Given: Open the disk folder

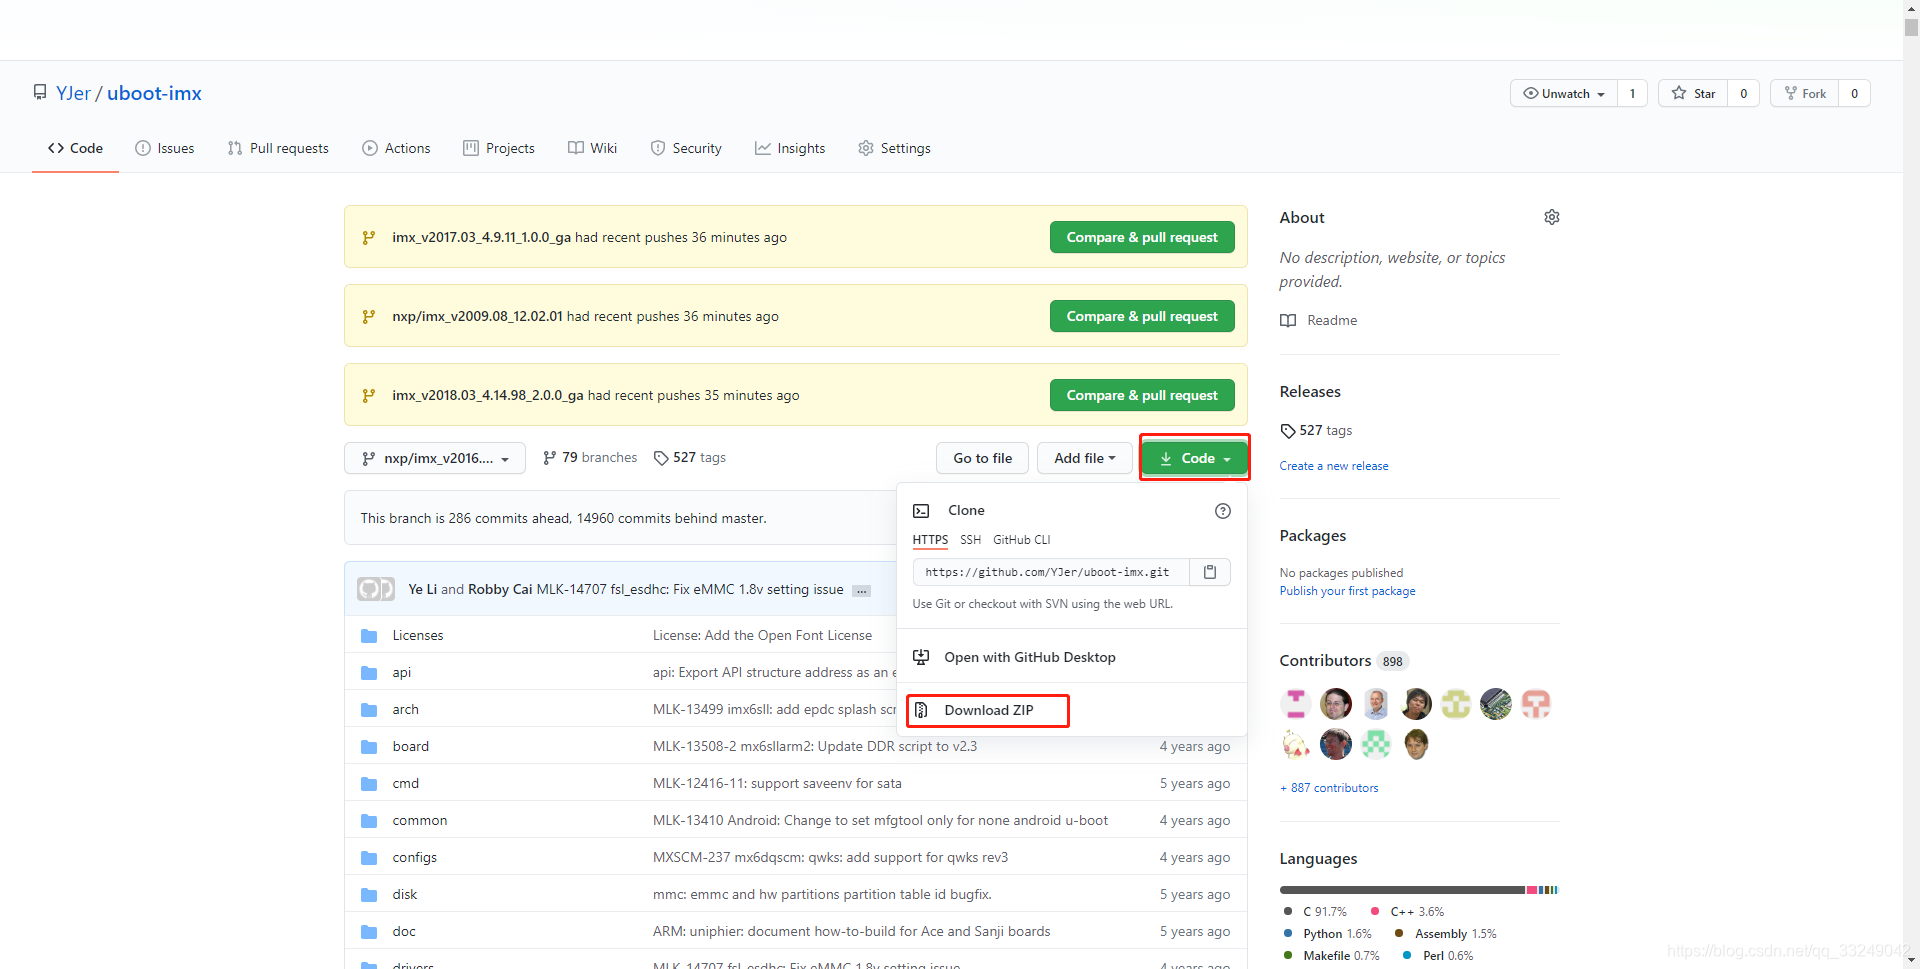Looking at the screenshot, I should pyautogui.click(x=404, y=894).
